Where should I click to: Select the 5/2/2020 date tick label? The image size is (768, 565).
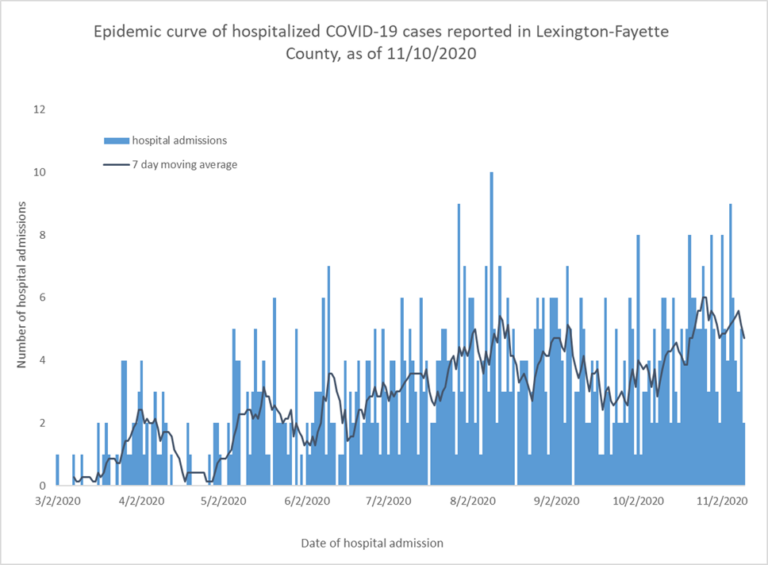pos(224,500)
